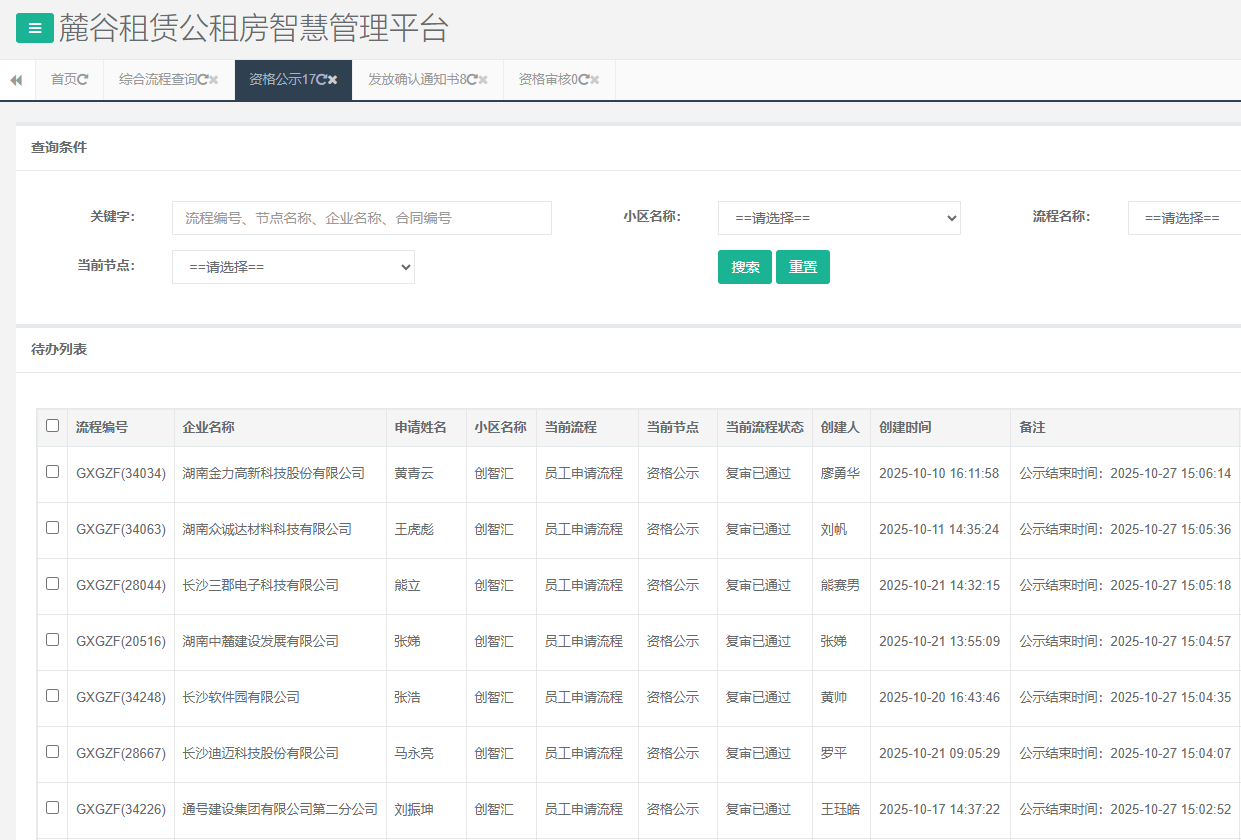
Task: Close the 综合流程查询 tab
Action: (x=213, y=80)
